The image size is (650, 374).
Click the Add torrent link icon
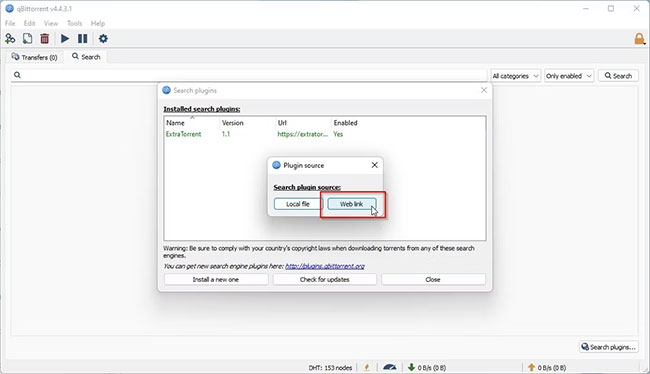pyautogui.click(x=10, y=39)
